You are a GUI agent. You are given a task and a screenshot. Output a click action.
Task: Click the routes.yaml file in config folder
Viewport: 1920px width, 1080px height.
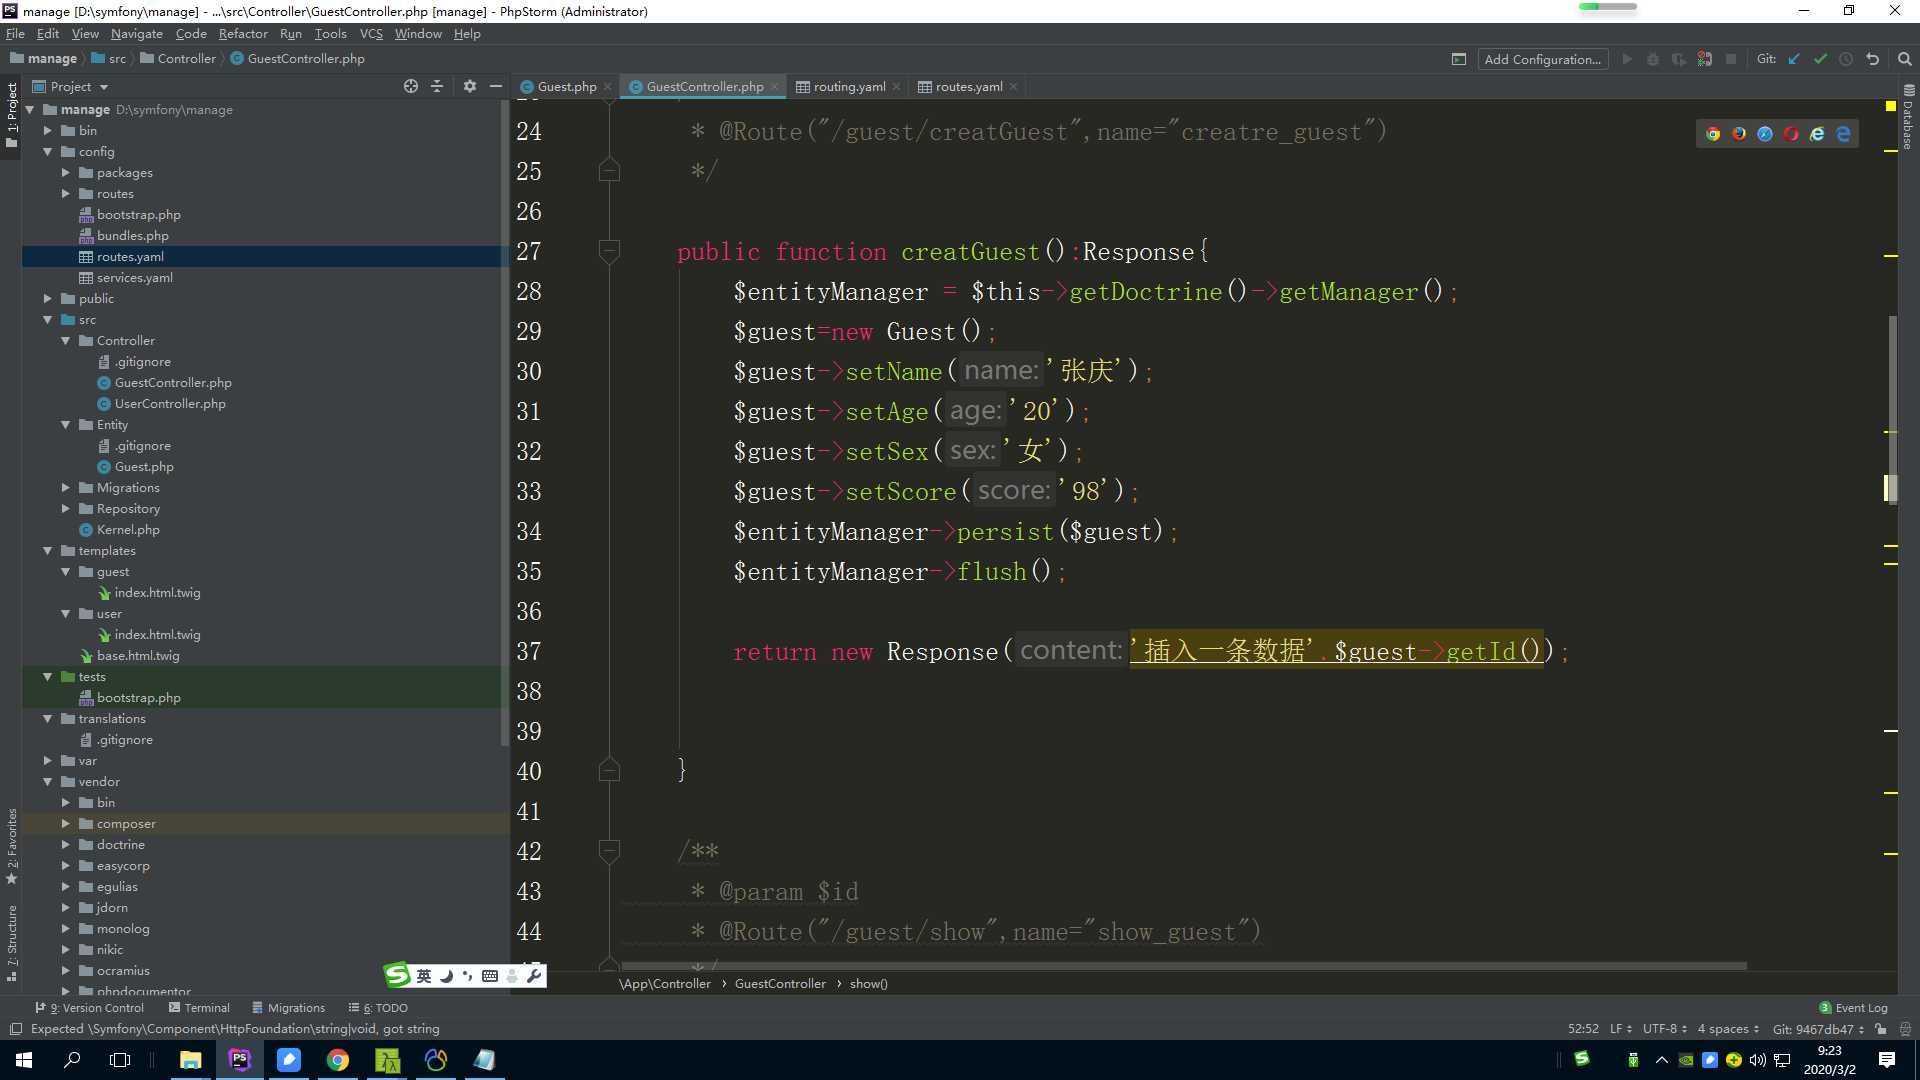(133, 256)
